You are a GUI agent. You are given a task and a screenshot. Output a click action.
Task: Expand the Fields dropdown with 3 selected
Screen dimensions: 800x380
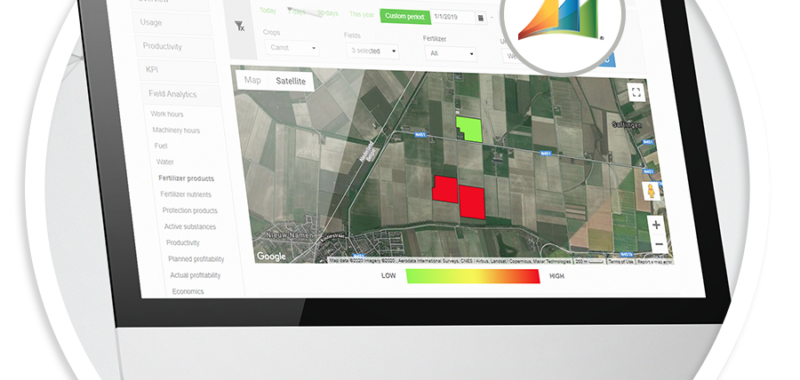coord(372,51)
